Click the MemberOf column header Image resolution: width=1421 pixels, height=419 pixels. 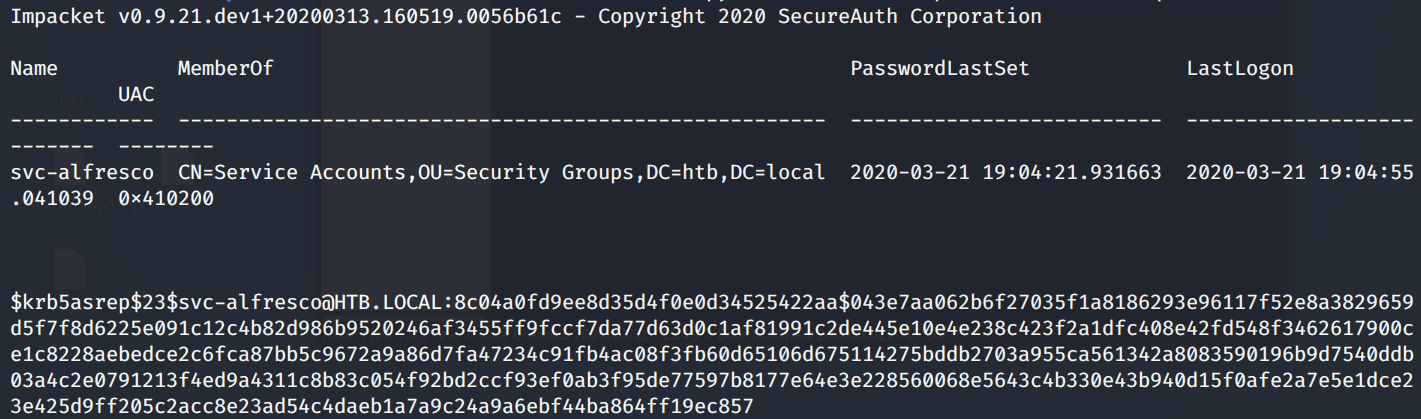coord(225,69)
